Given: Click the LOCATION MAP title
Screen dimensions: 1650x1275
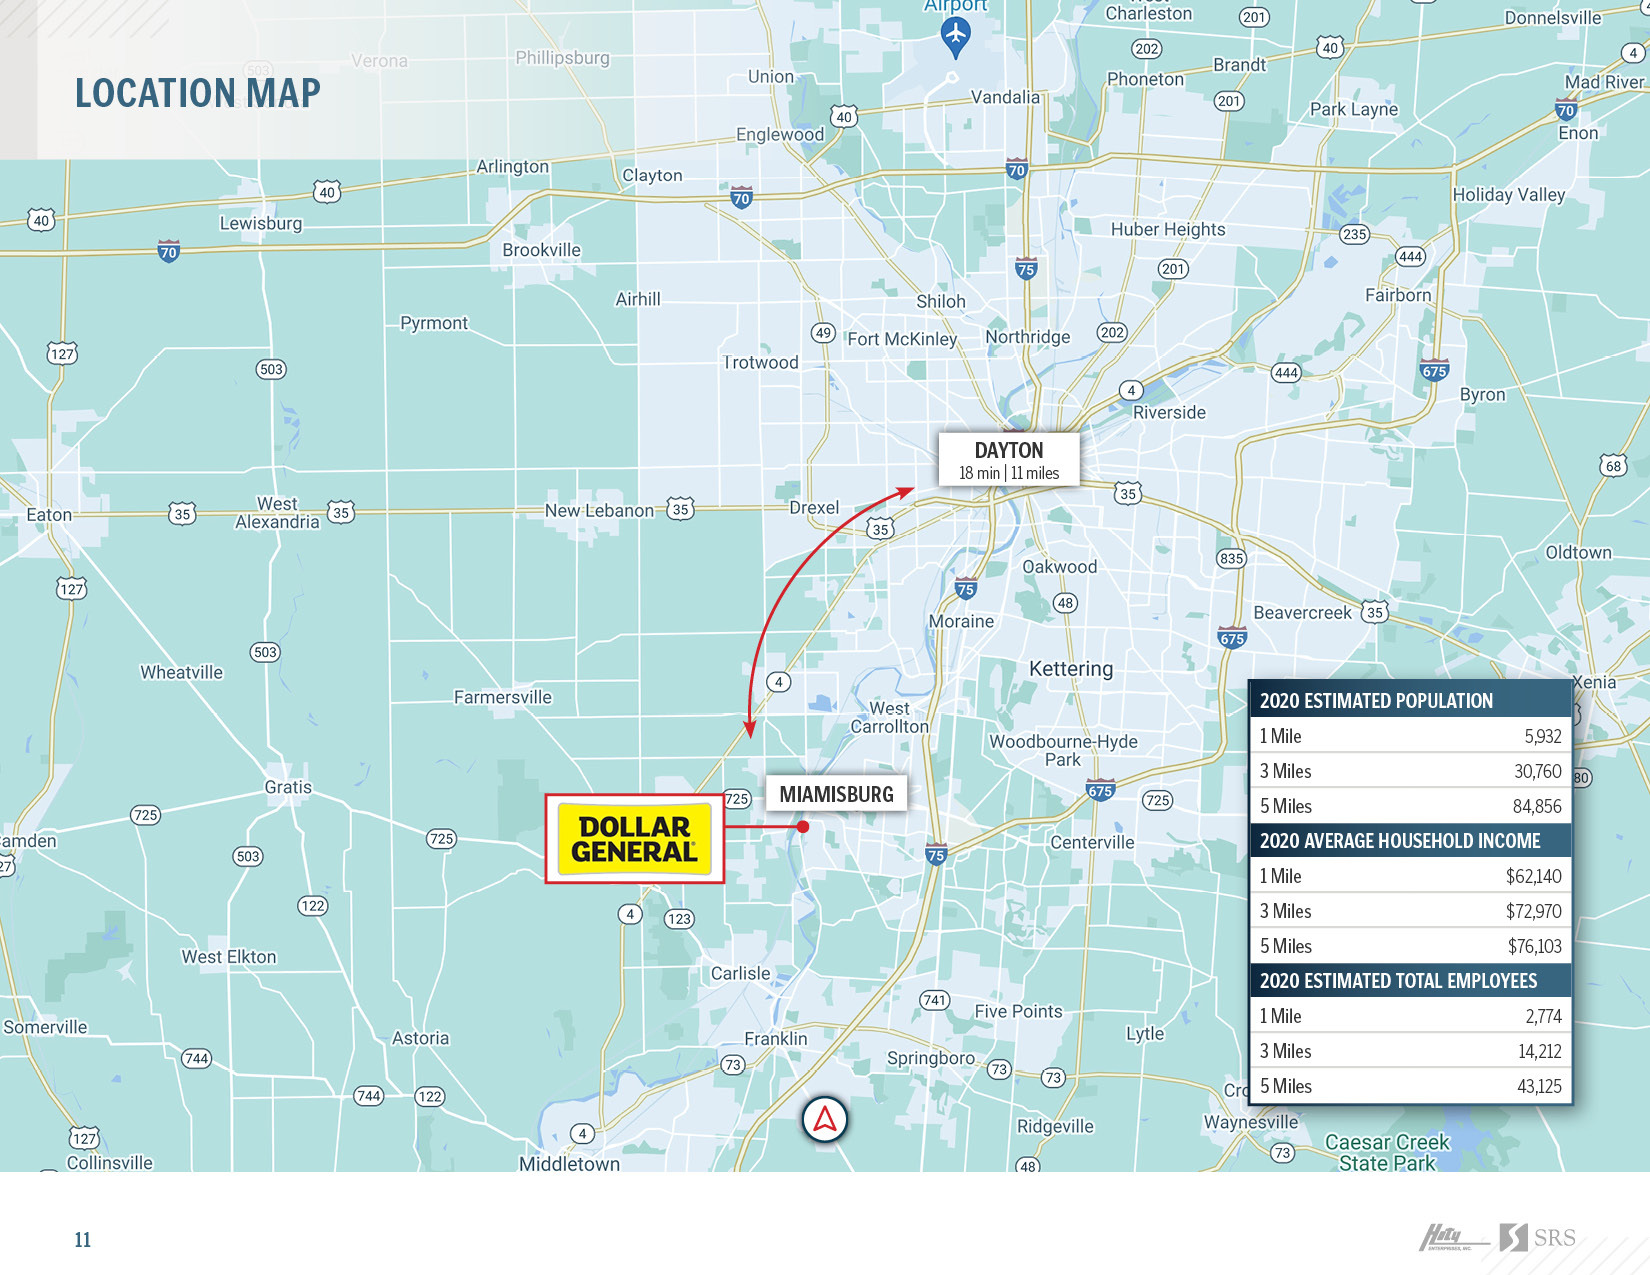Looking at the screenshot, I should pos(198,93).
